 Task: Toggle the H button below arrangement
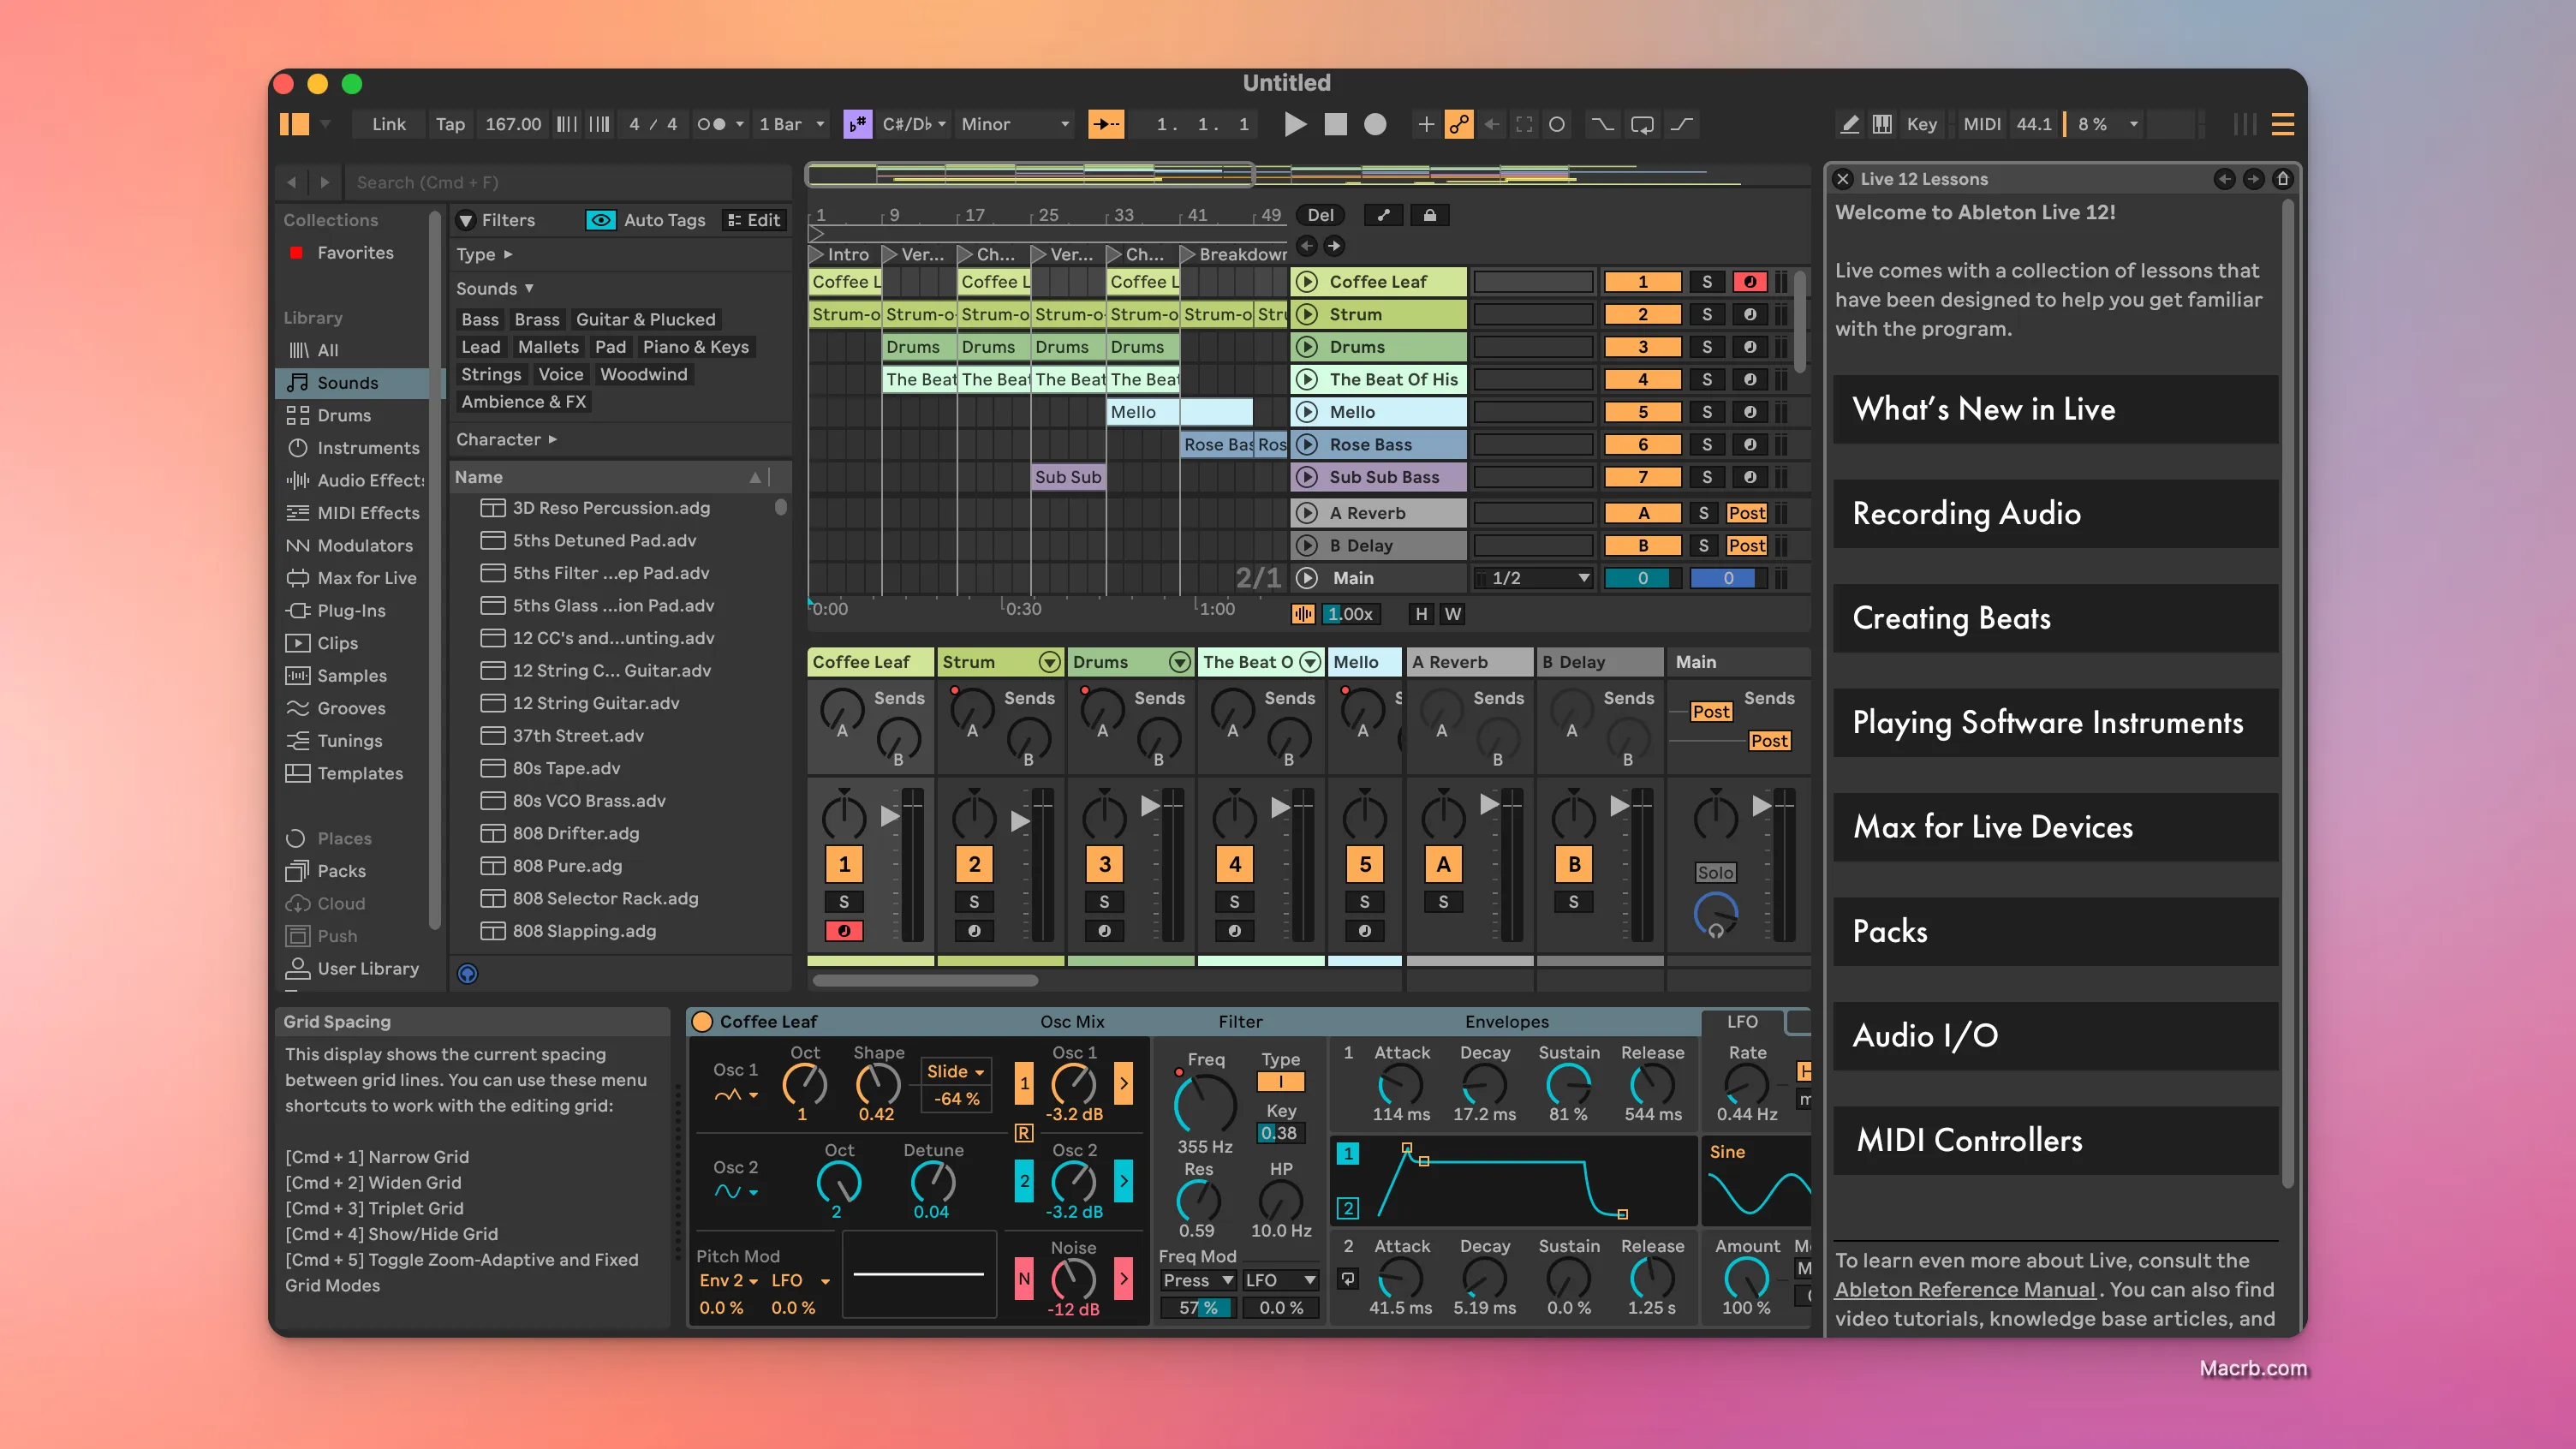point(1421,614)
